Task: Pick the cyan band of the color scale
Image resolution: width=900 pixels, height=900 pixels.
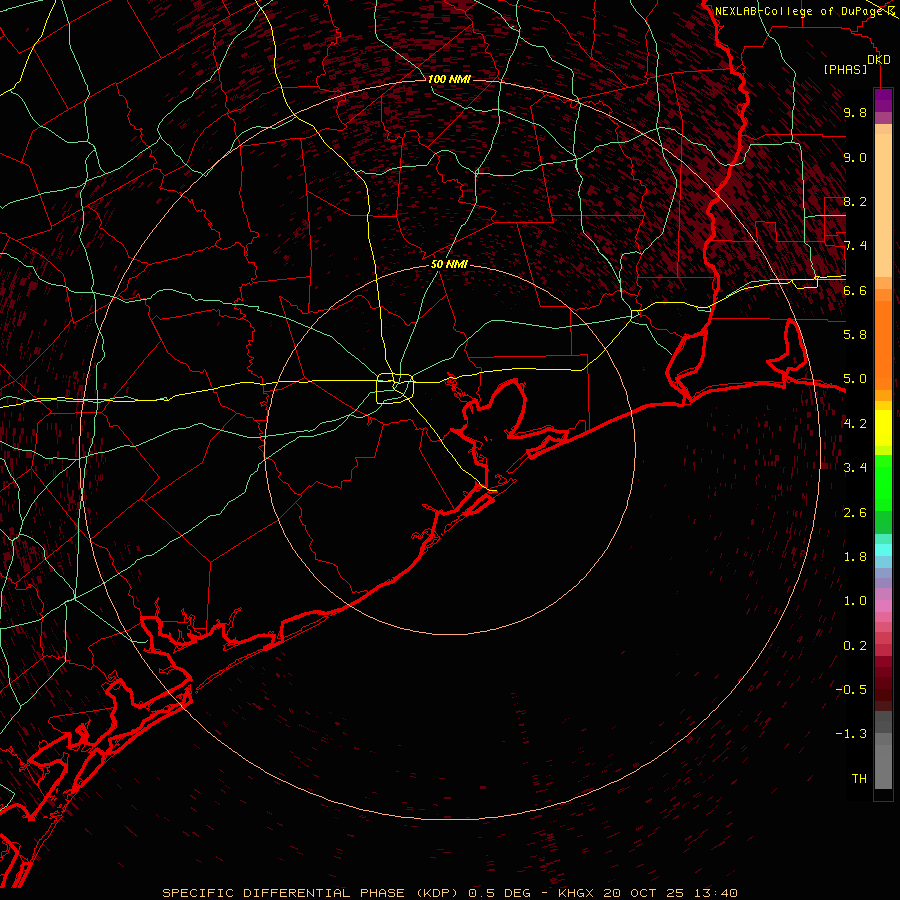Action: click(883, 550)
